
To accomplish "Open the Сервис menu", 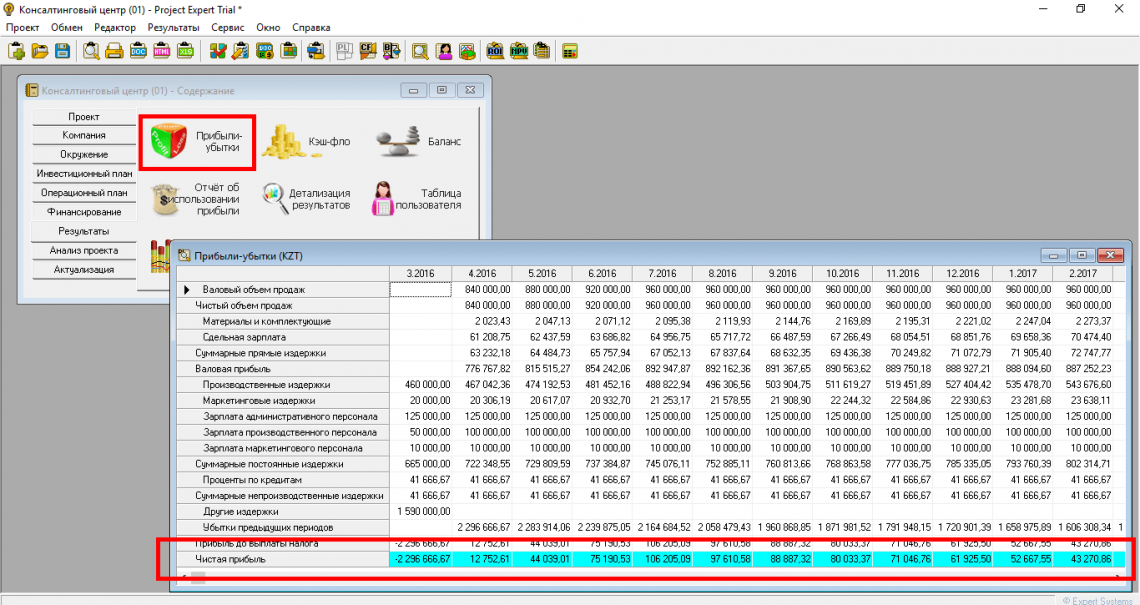I will click(x=227, y=28).
